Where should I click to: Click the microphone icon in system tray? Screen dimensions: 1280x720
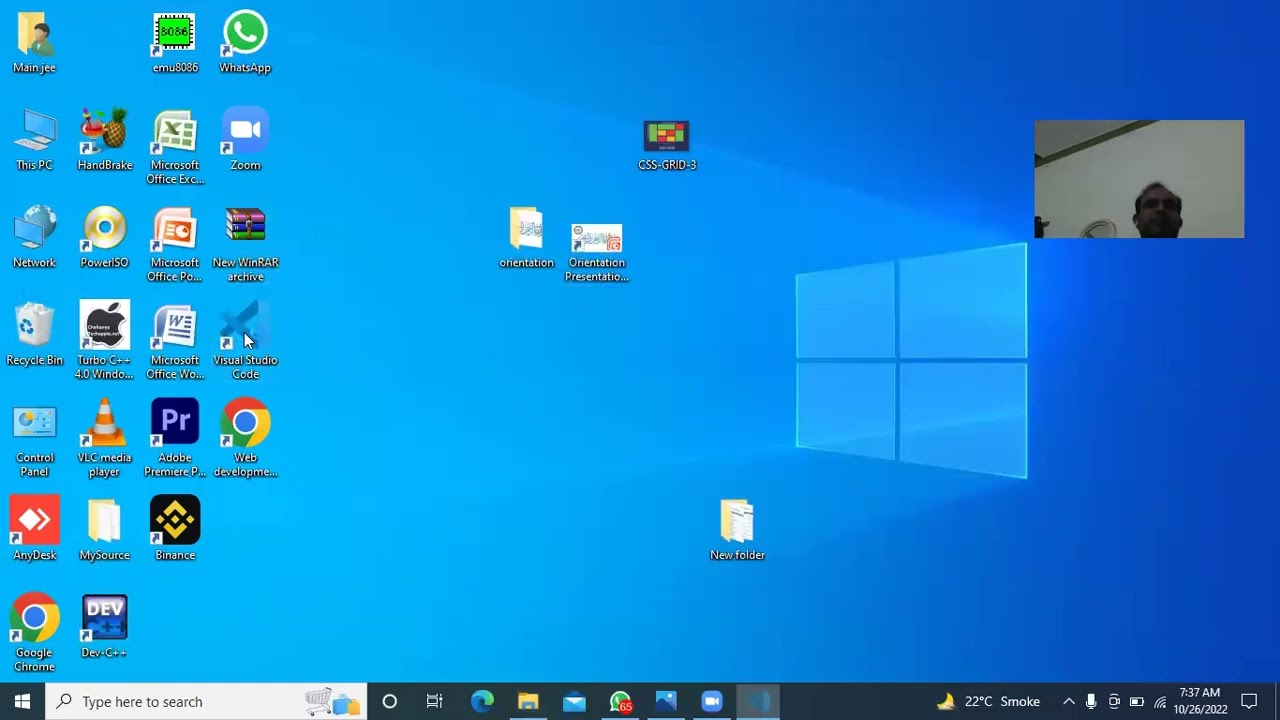(x=1091, y=701)
